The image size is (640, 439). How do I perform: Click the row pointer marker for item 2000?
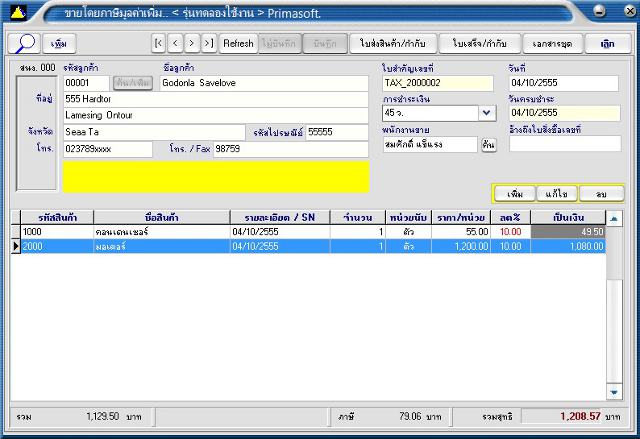pyautogui.click(x=15, y=246)
